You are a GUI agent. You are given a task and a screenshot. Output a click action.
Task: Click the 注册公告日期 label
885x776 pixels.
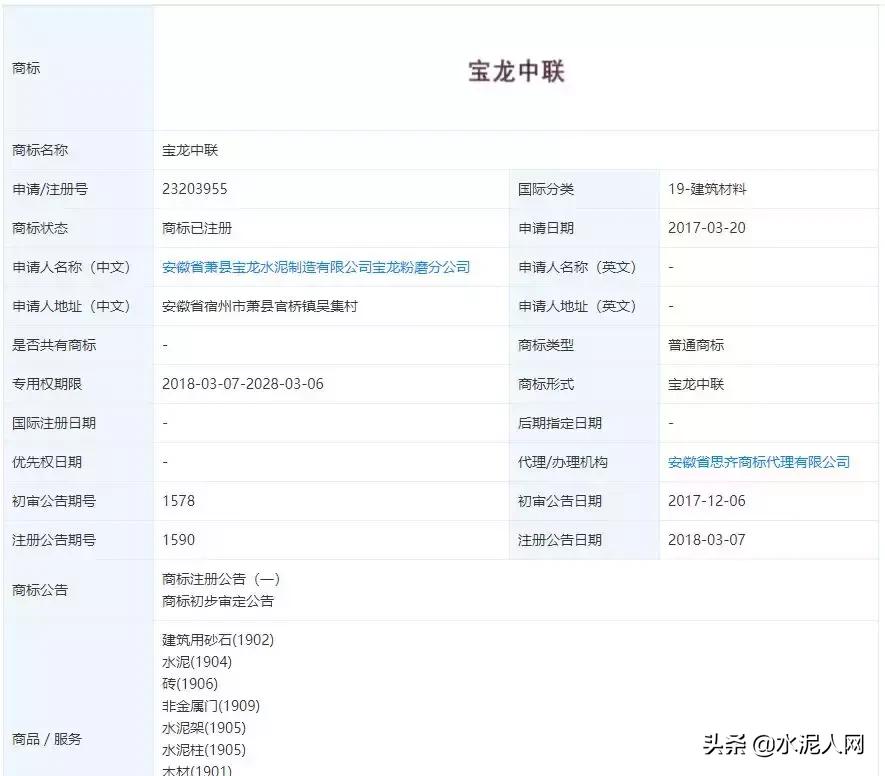point(560,540)
